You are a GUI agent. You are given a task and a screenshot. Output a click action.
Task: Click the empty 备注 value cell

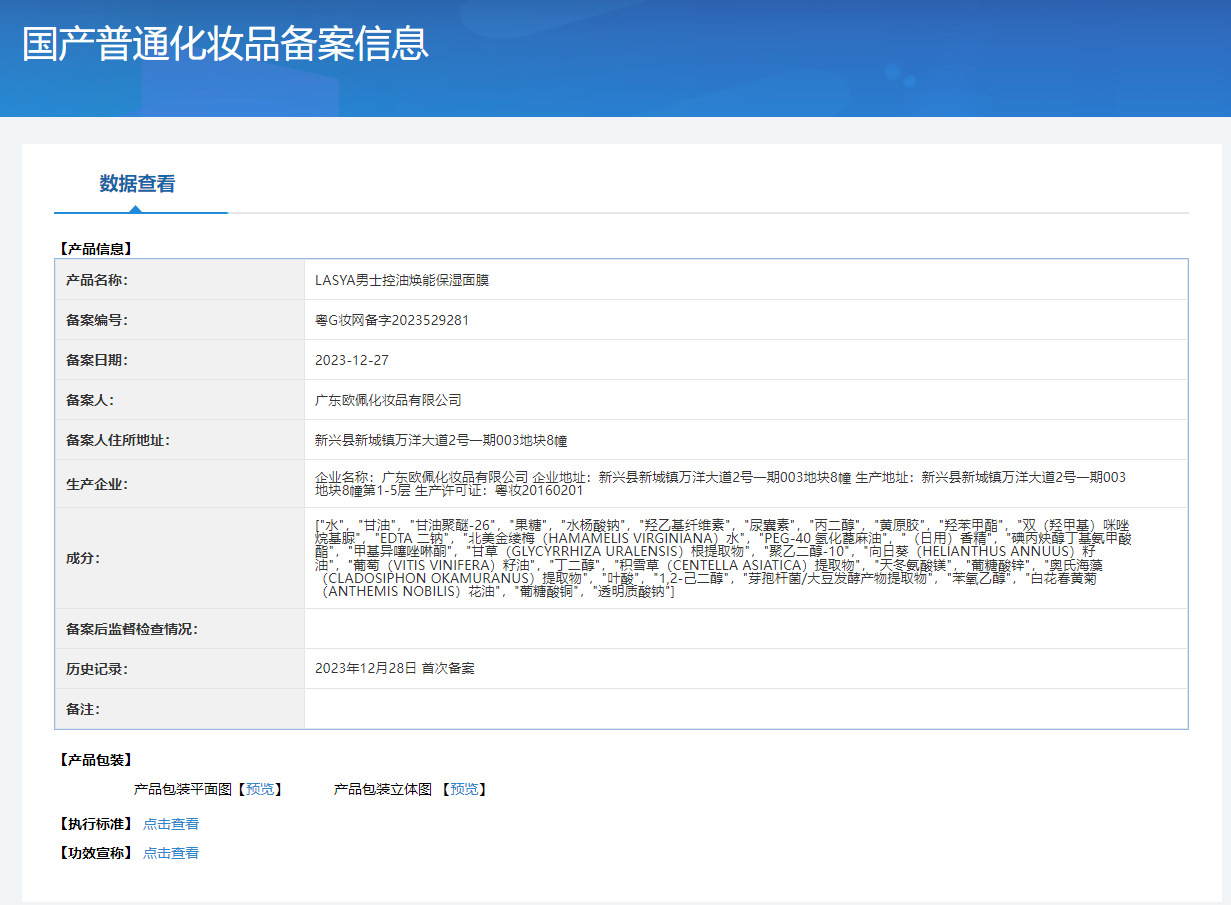(745, 709)
